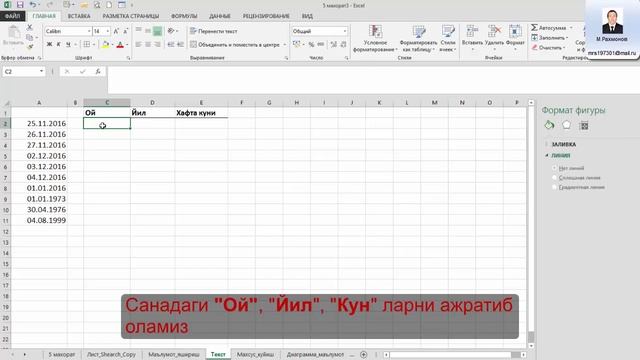640x360 pixels.
Task: Align cell content to bottom
Action: pos(157,31)
